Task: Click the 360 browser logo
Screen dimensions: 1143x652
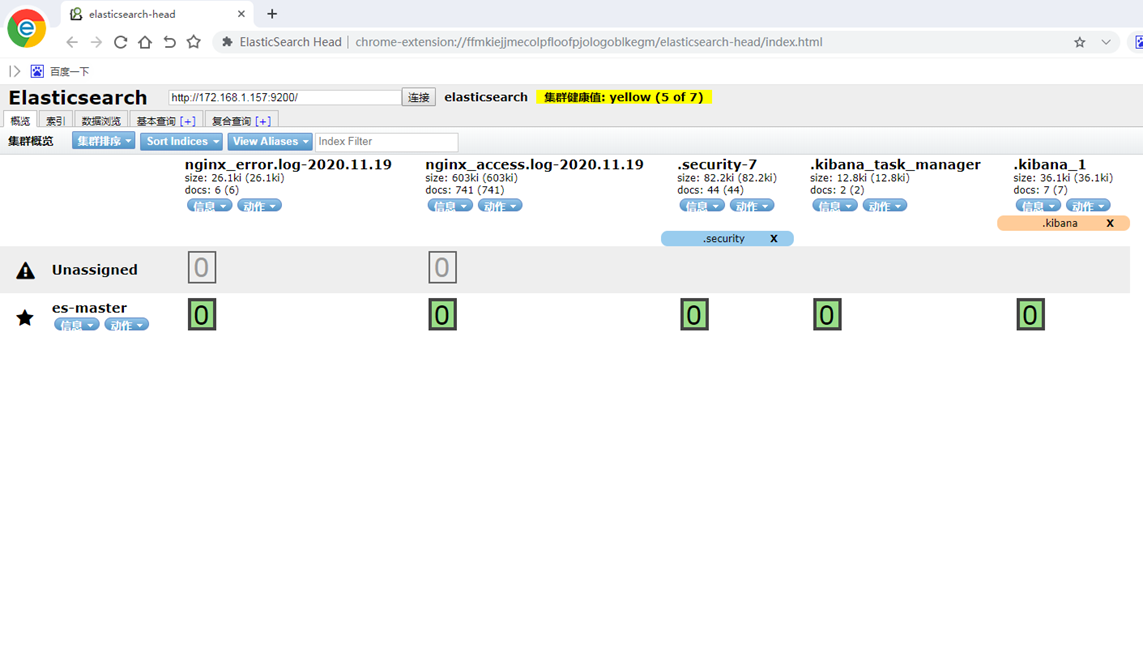Action: [x=26, y=28]
